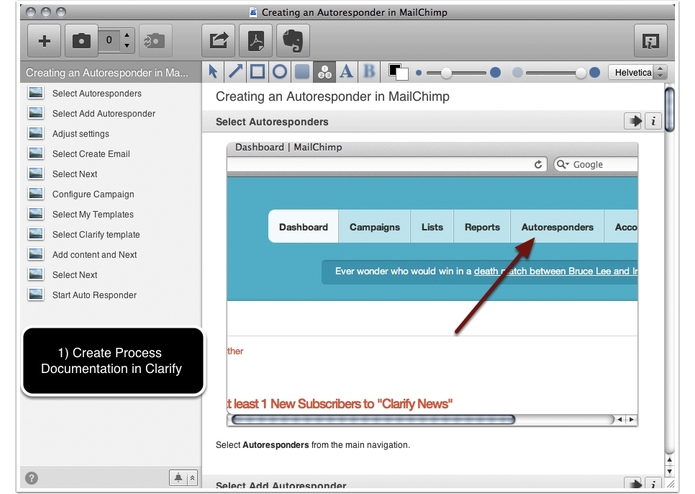Toggle the inspector panel icon at top right
Screen dimensions: 695x494
650,41
